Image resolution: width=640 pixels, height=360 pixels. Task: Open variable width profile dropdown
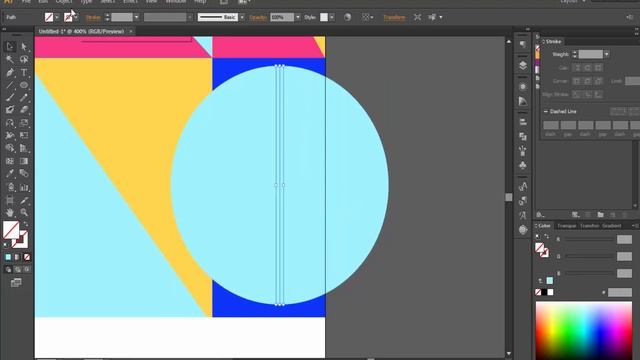point(190,17)
